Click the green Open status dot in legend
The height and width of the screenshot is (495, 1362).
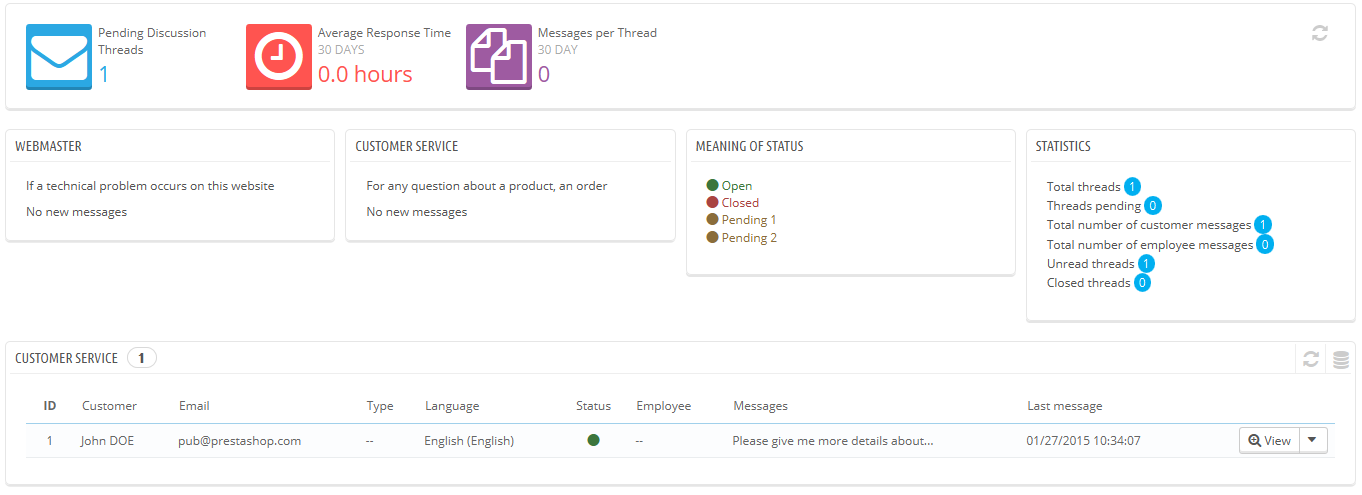tap(712, 185)
